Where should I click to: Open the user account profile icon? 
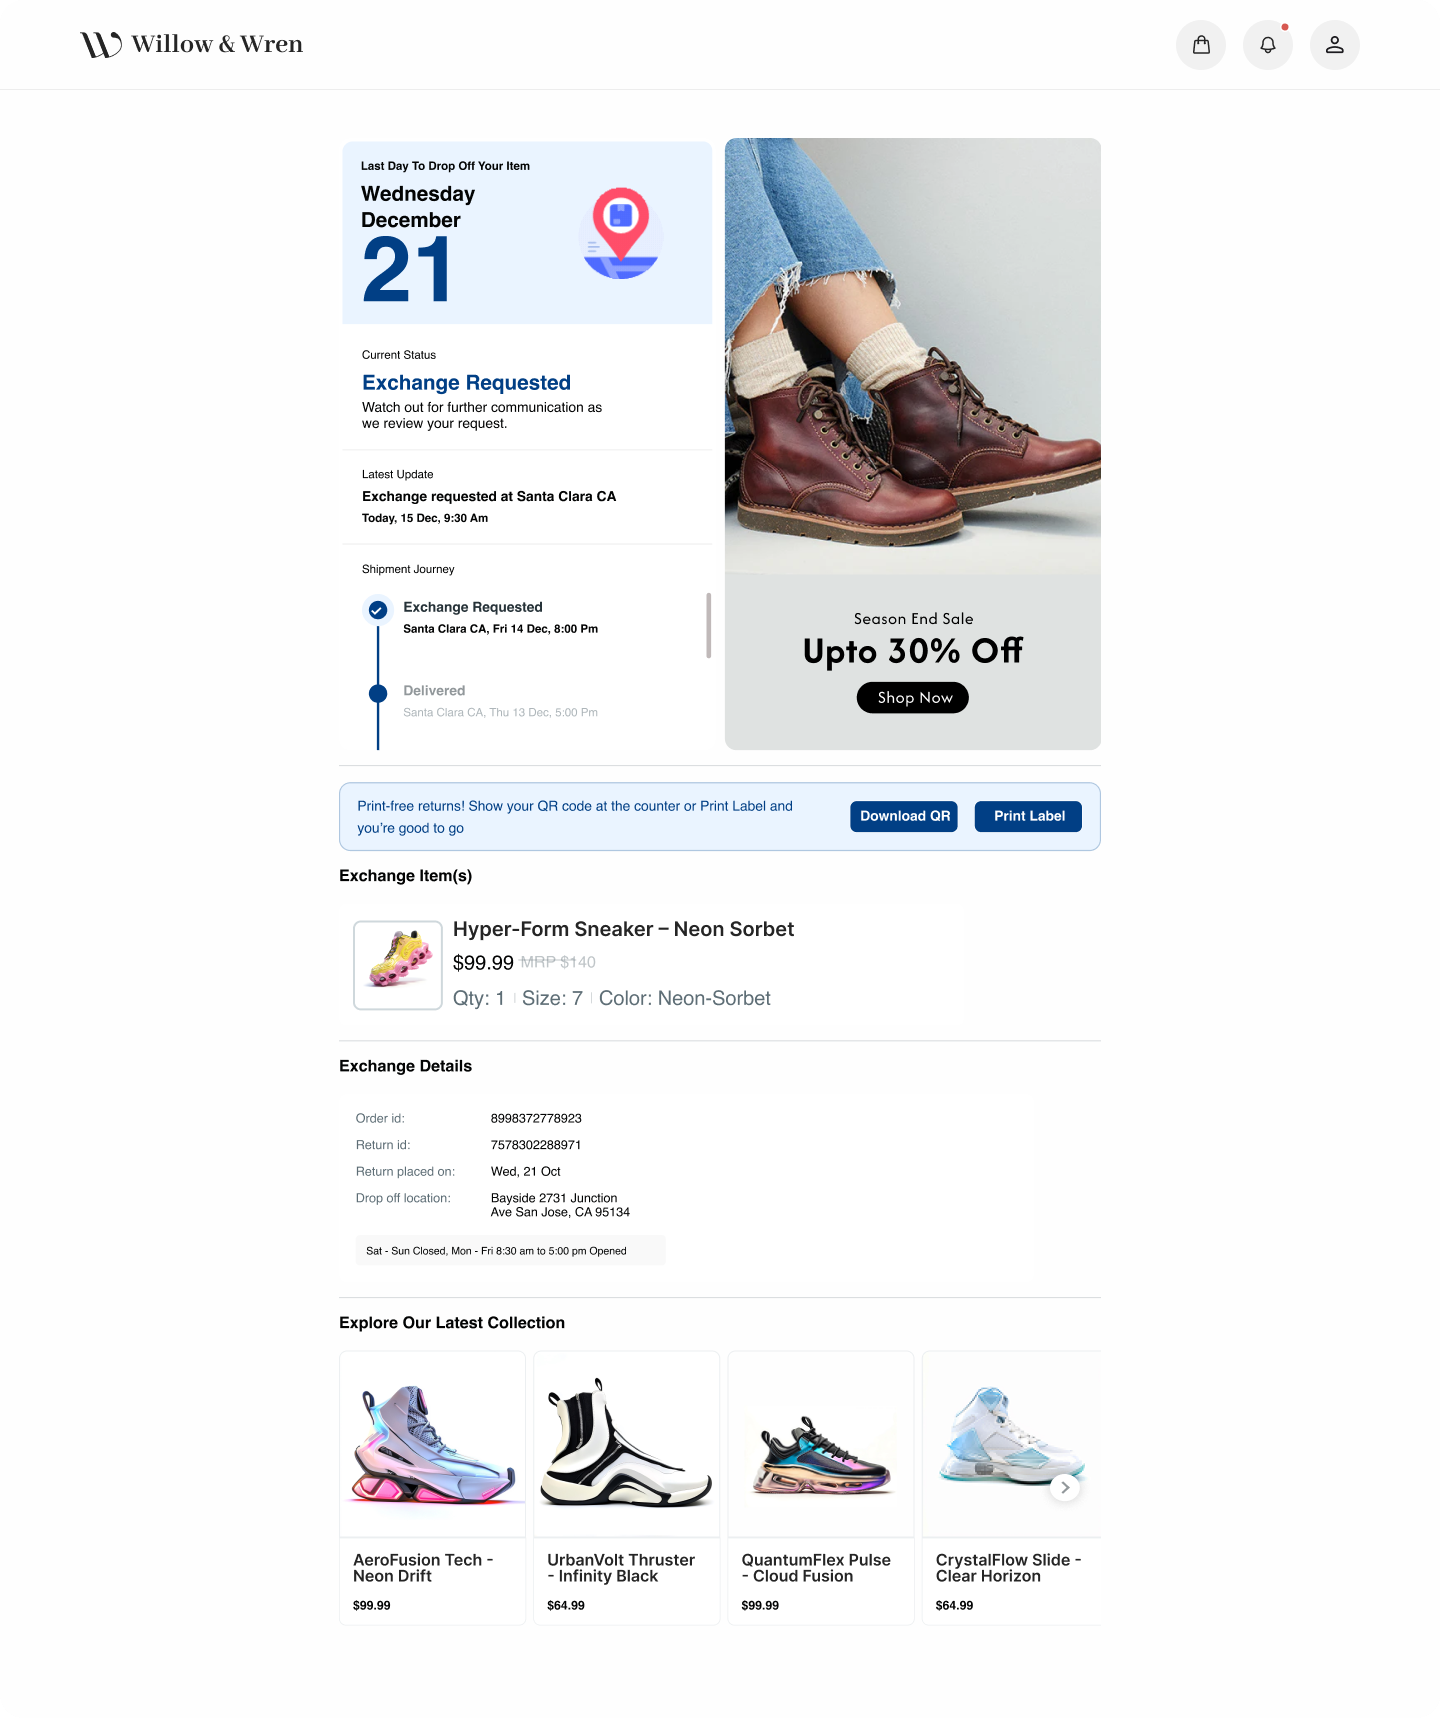pos(1335,45)
